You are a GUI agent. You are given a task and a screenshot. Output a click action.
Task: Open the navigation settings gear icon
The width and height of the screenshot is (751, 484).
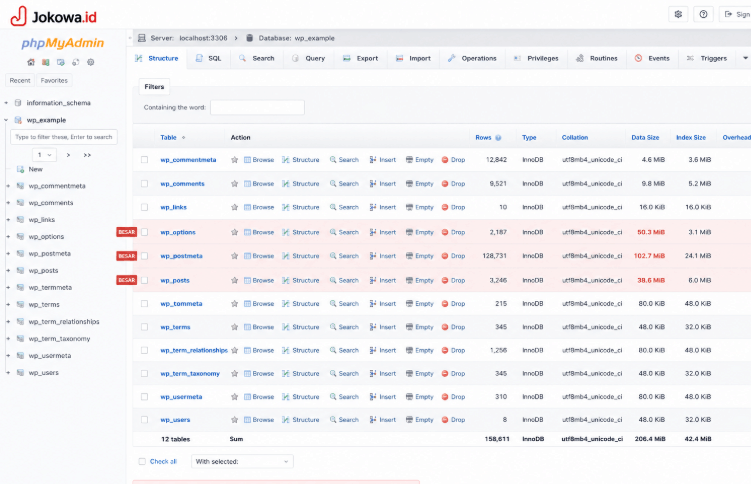point(91,62)
